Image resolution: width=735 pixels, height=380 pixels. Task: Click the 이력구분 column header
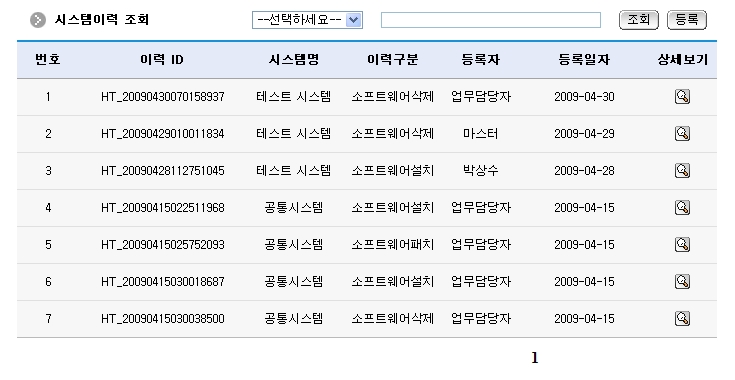pyautogui.click(x=392, y=60)
